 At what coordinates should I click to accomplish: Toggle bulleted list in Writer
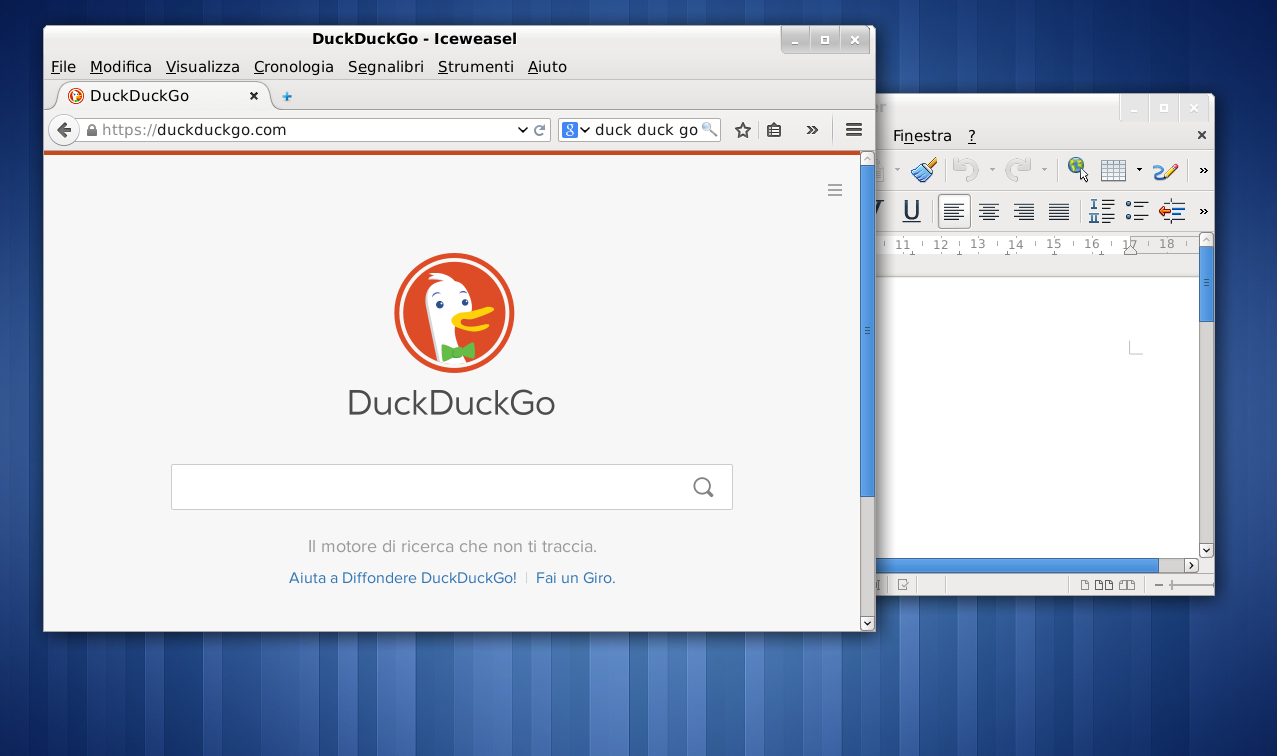[x=1137, y=211]
